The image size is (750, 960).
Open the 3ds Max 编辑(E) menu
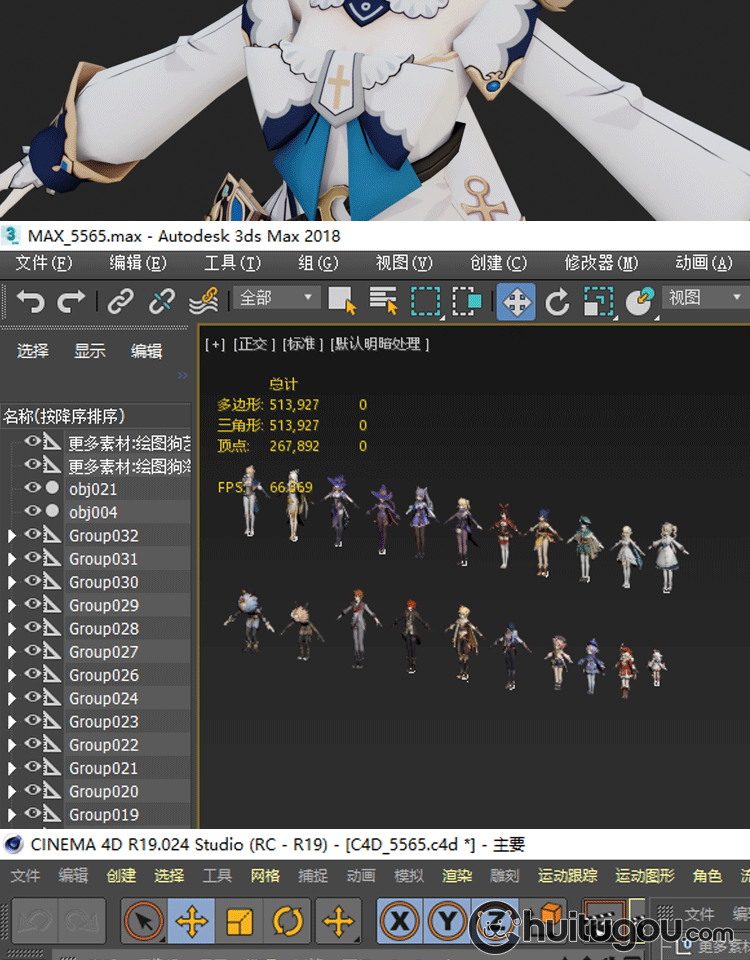pyautogui.click(x=138, y=263)
